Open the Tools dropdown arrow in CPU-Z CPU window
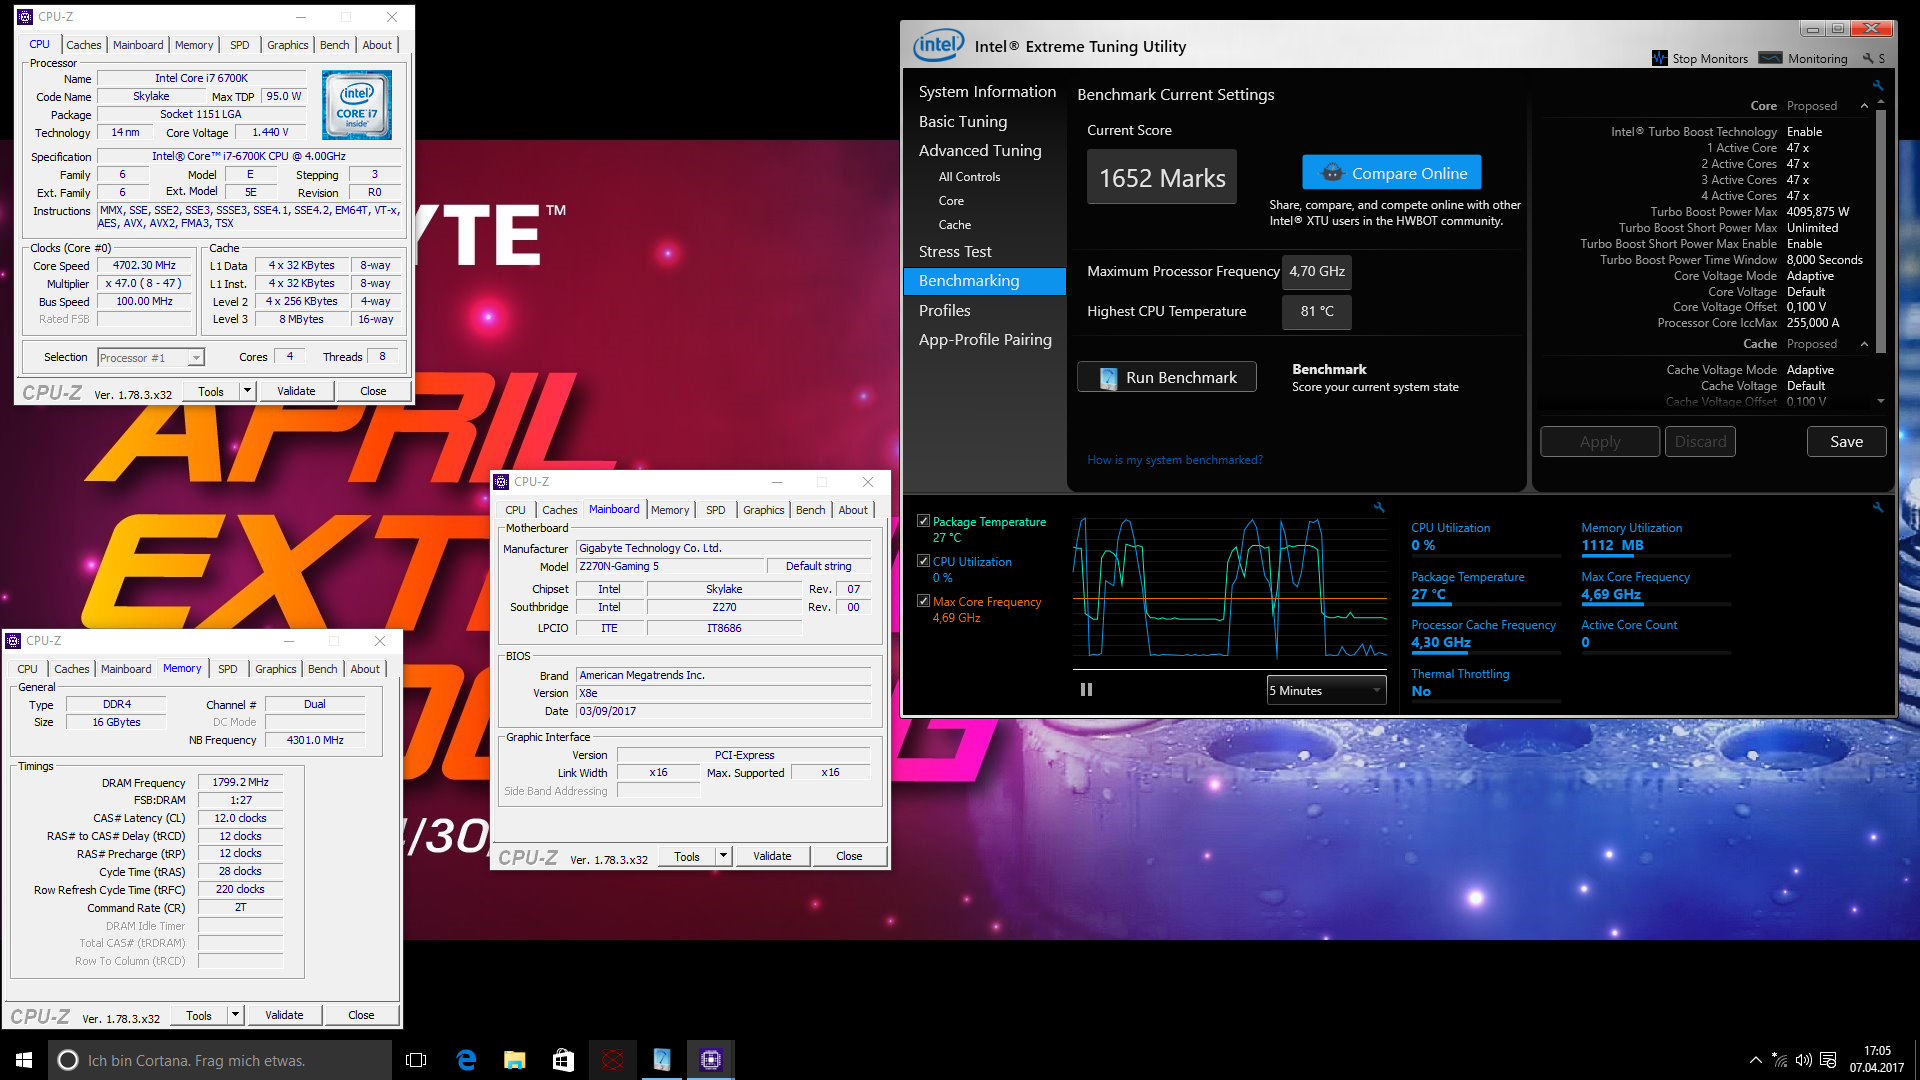The image size is (1920, 1080). pyautogui.click(x=247, y=391)
